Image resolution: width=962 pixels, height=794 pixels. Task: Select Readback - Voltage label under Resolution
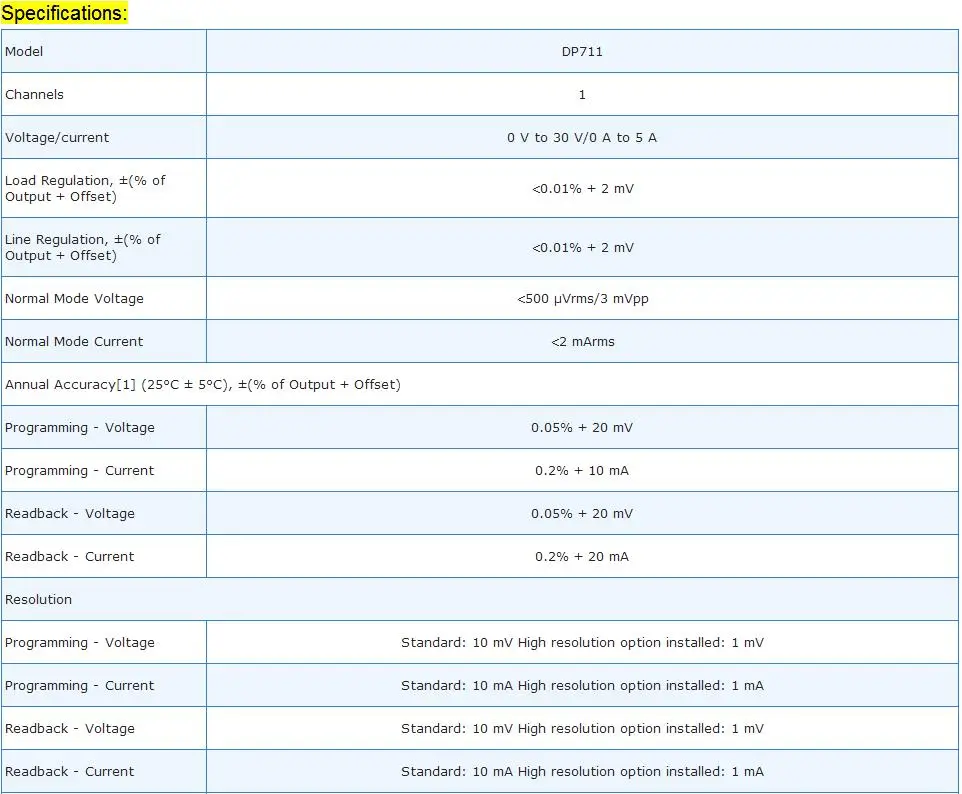coord(70,728)
